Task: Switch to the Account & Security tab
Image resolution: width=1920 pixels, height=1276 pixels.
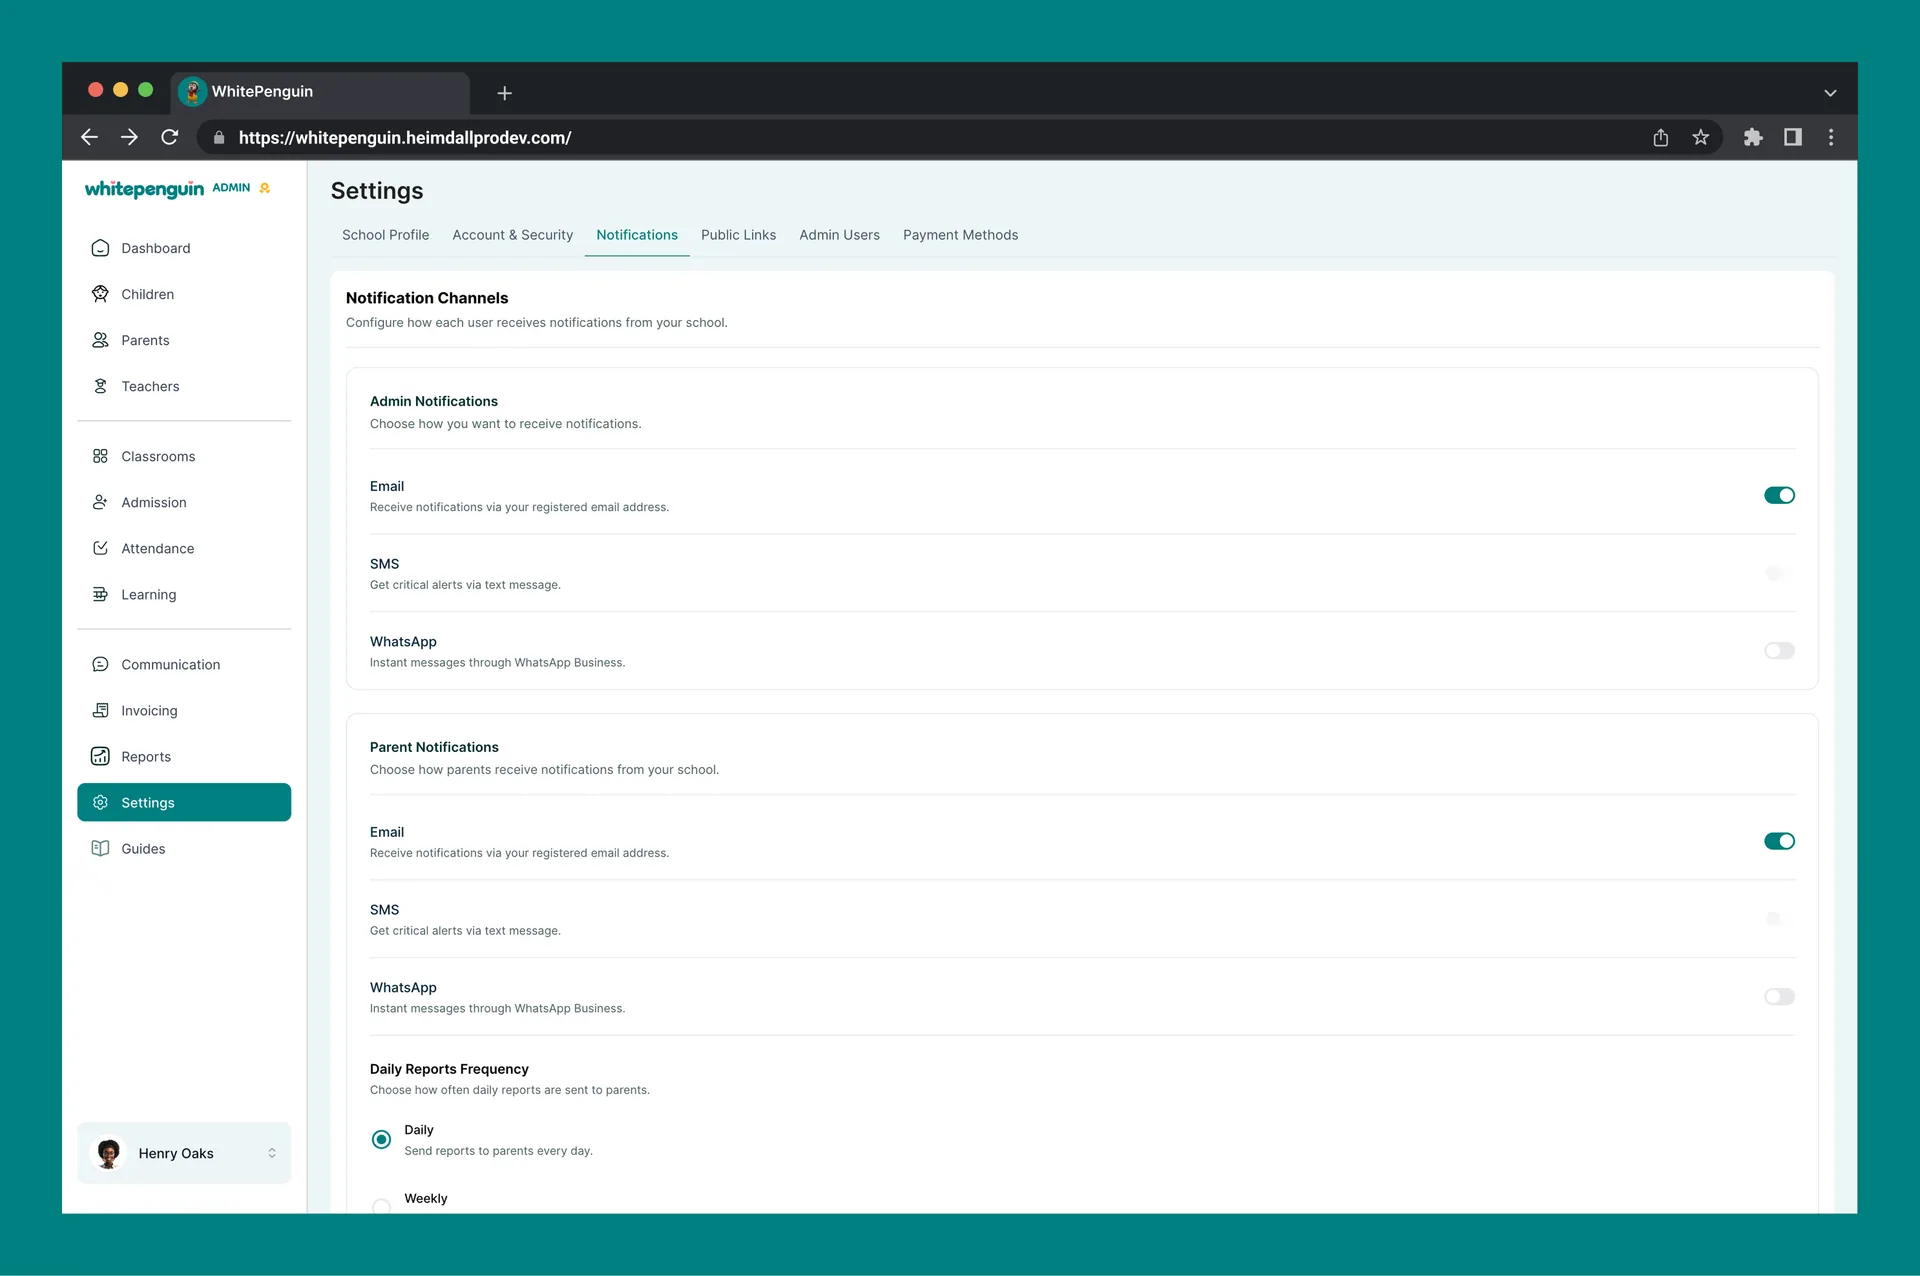Action: (x=512, y=235)
